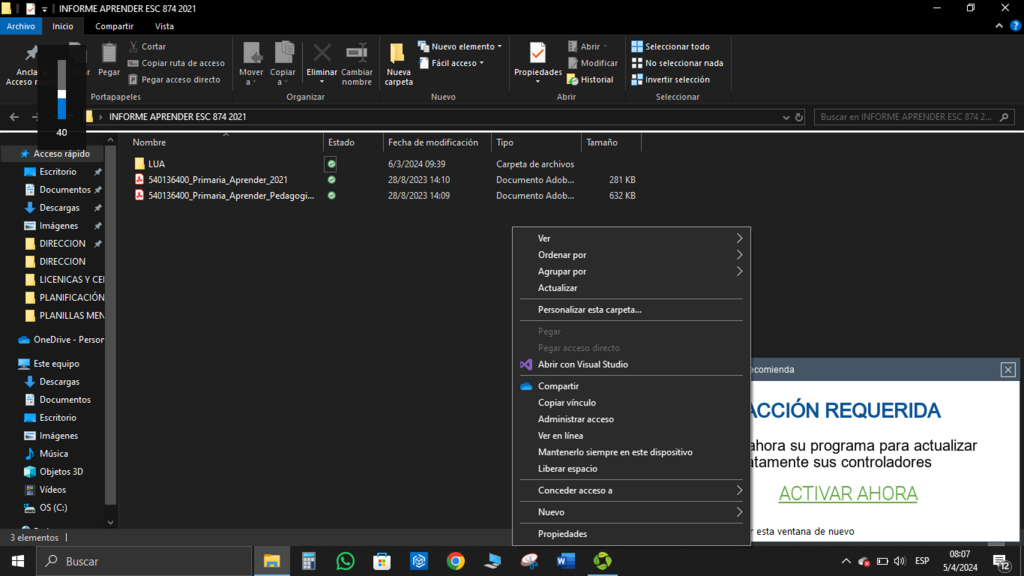Open Nuevo elemento dropdown
Screen dimensions: 1024x576
coord(460,46)
